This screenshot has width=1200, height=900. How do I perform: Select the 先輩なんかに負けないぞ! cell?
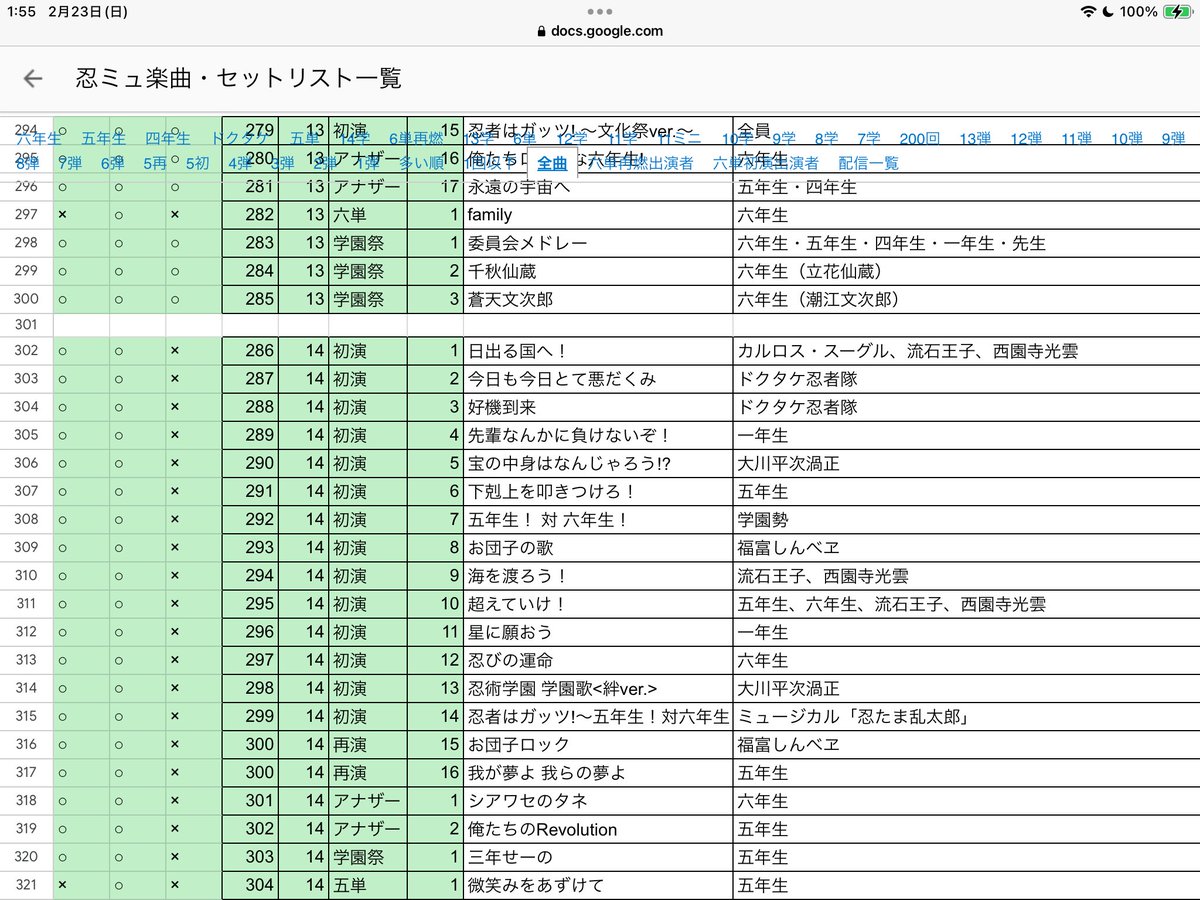tap(598, 435)
